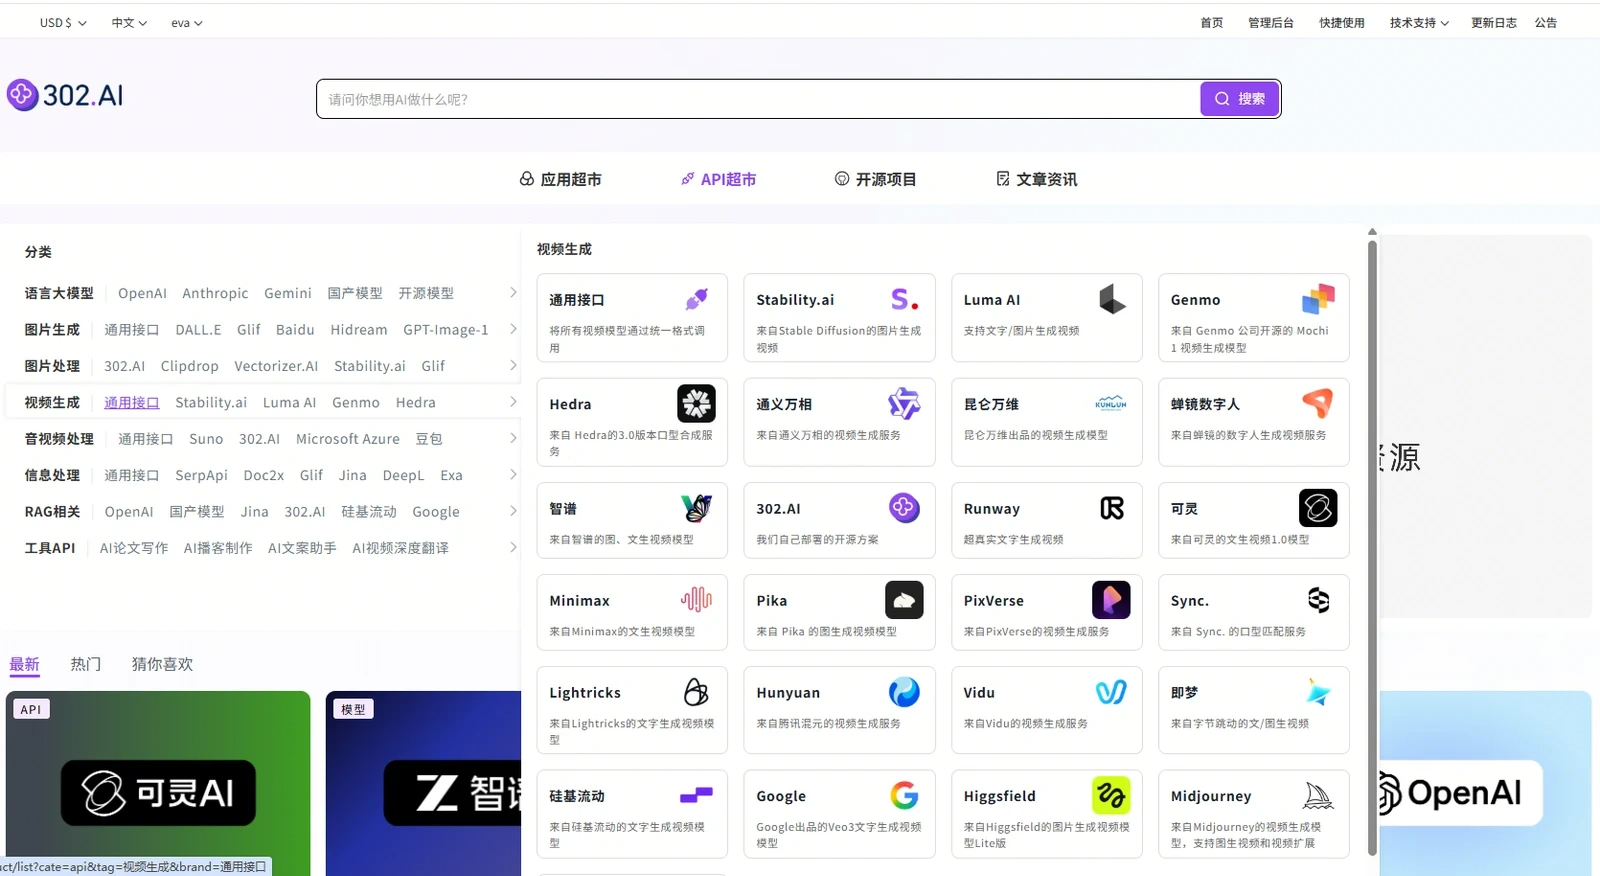Select Suno under 音视频处理
Image resolution: width=1600 pixels, height=876 pixels.
(206, 439)
